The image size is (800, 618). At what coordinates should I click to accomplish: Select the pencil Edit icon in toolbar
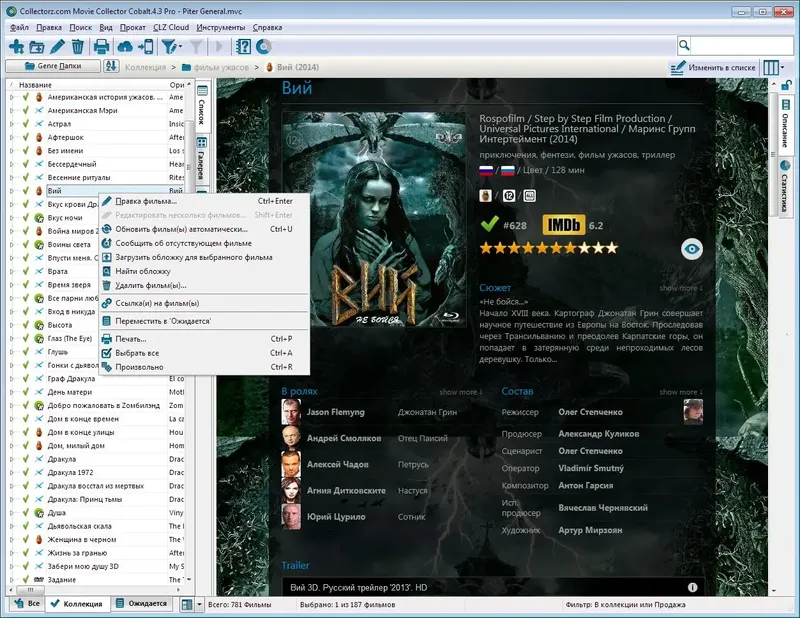[55, 46]
